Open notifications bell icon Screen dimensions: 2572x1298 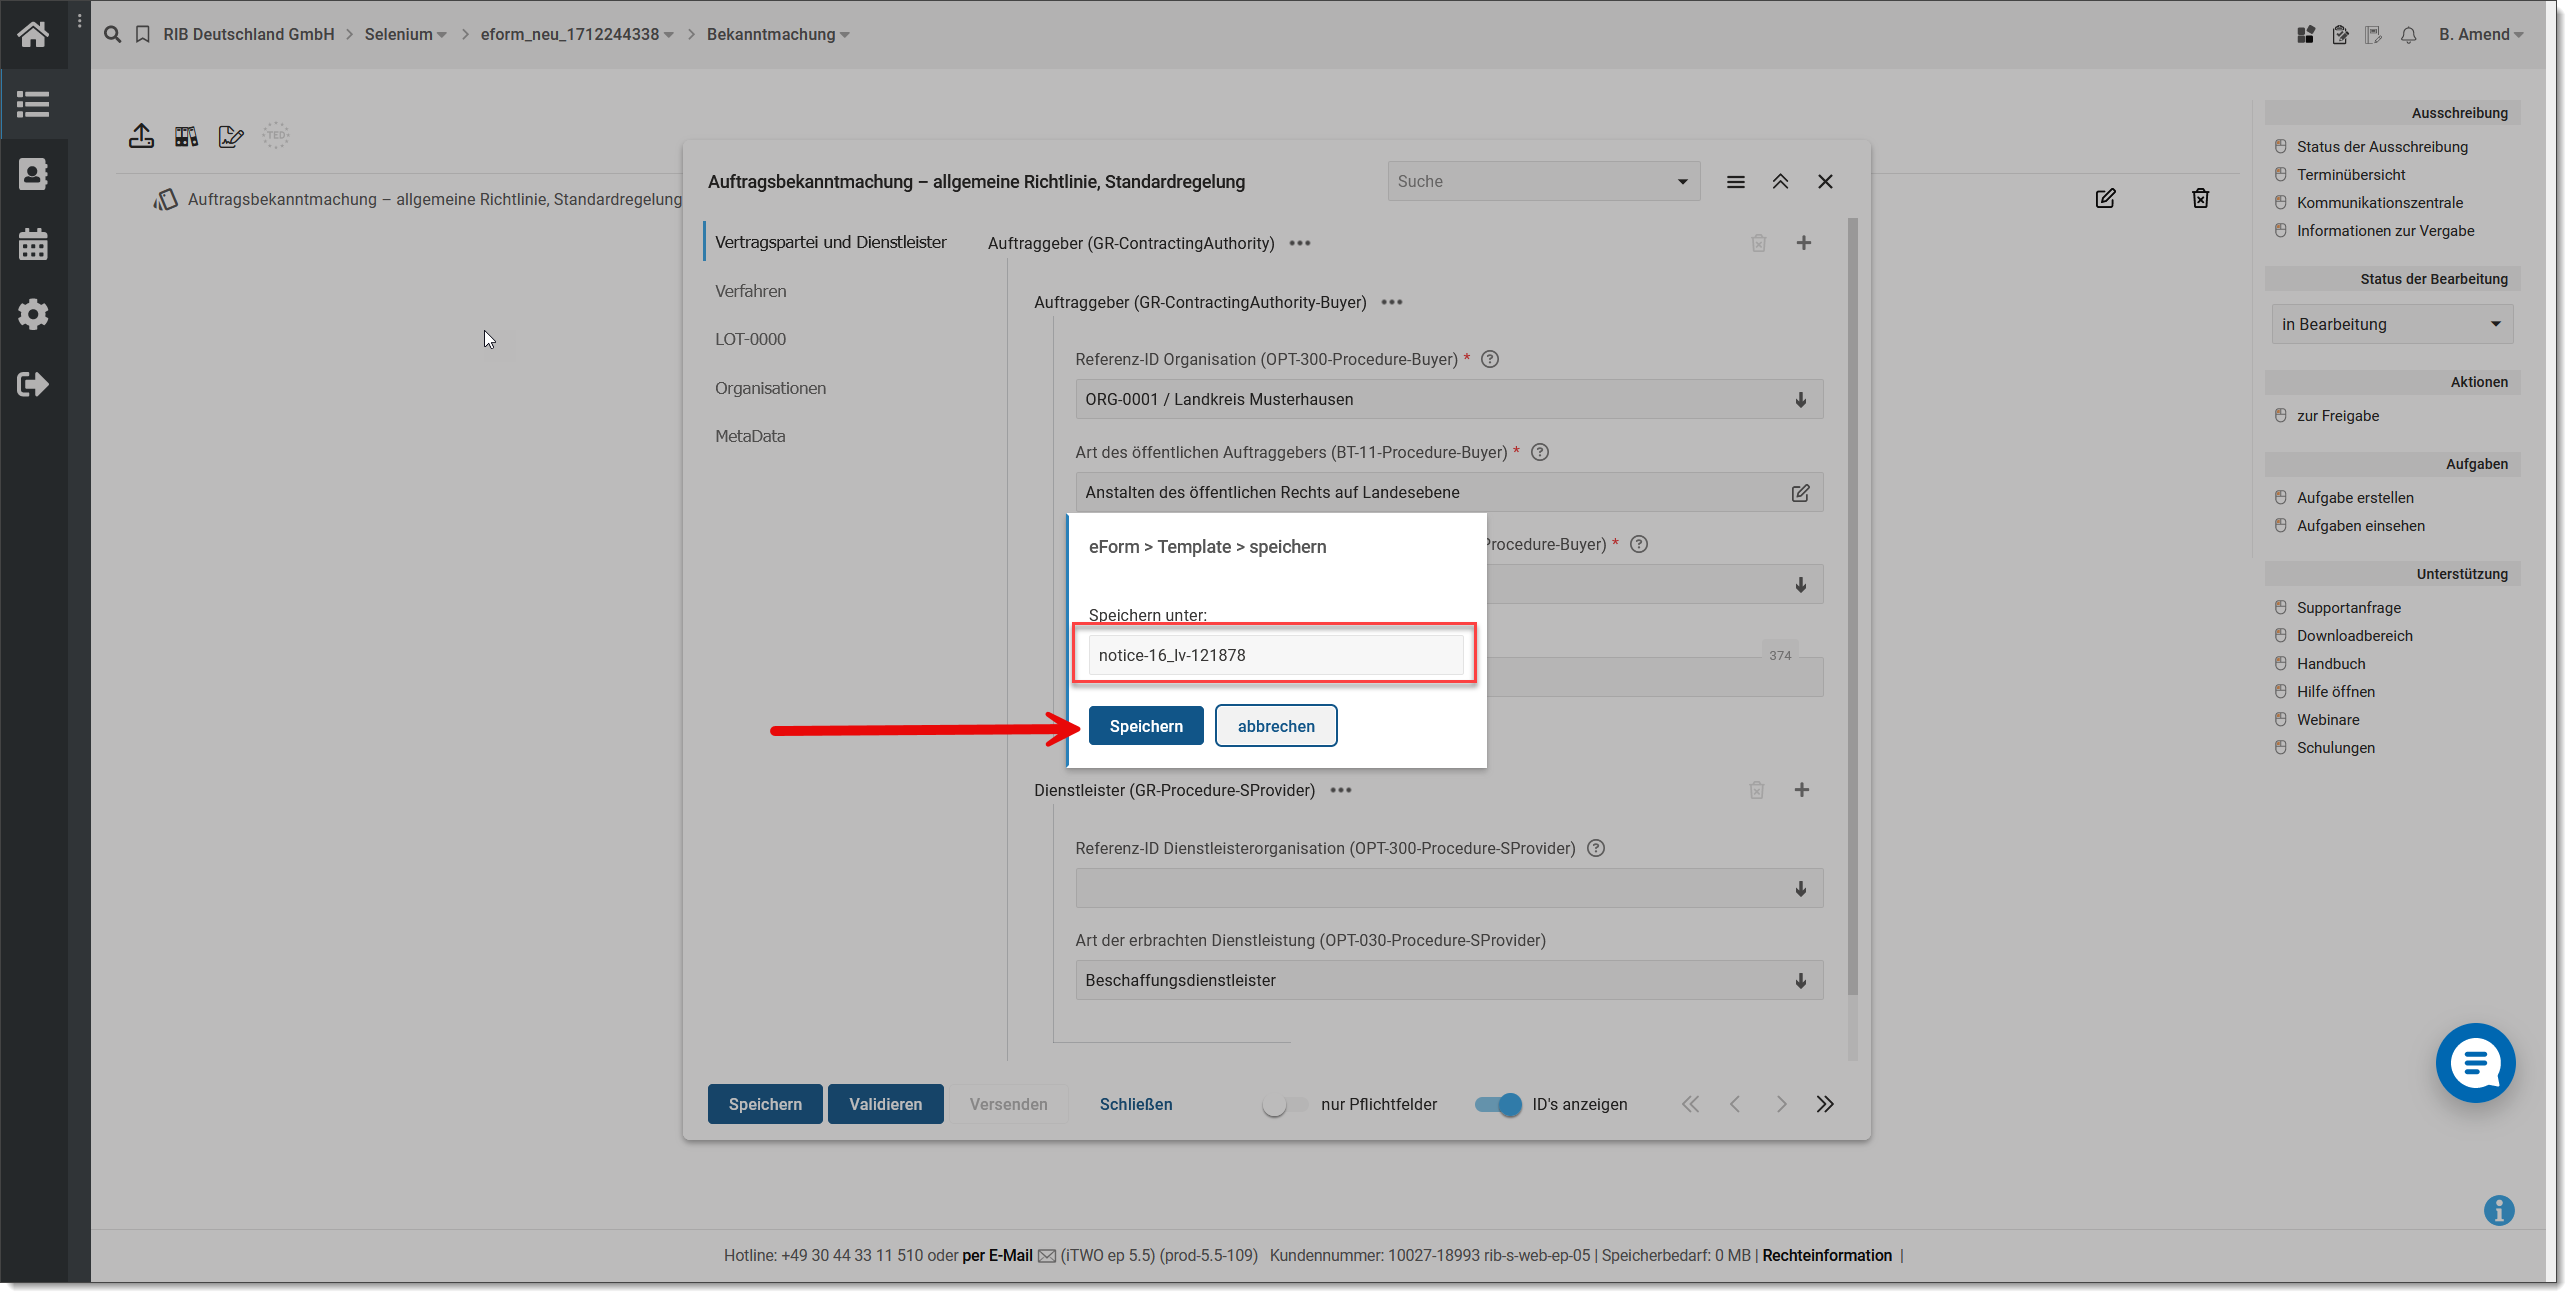[2408, 35]
